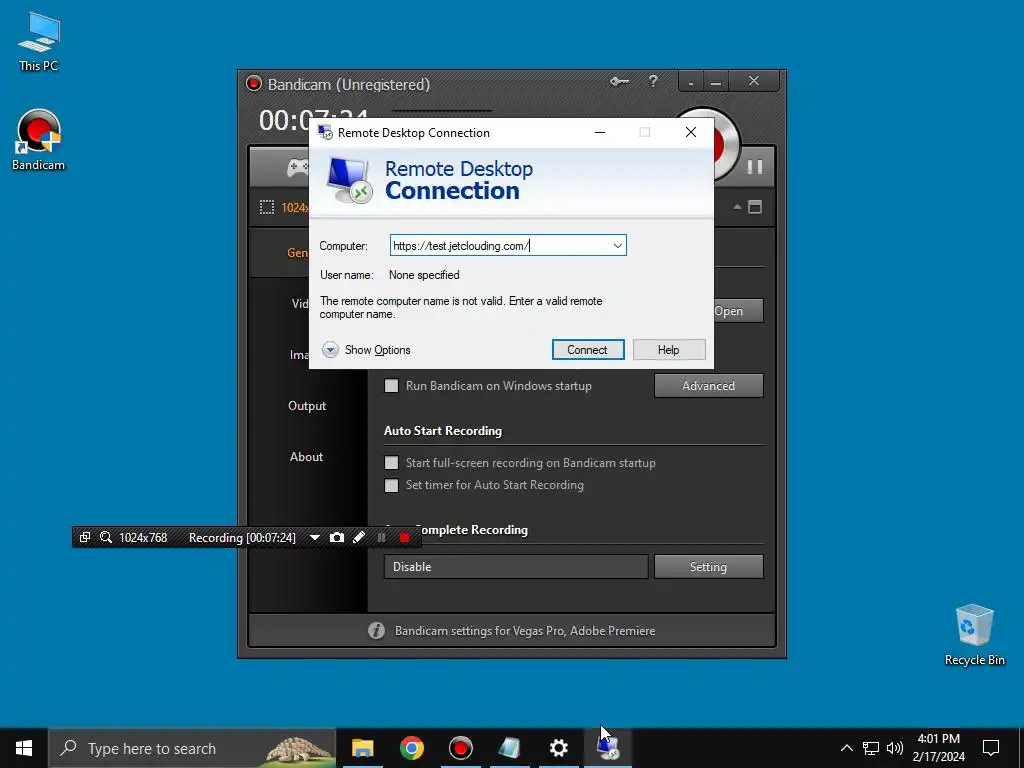
Task: Click the Remote Desktop Connection title icon
Action: point(325,133)
